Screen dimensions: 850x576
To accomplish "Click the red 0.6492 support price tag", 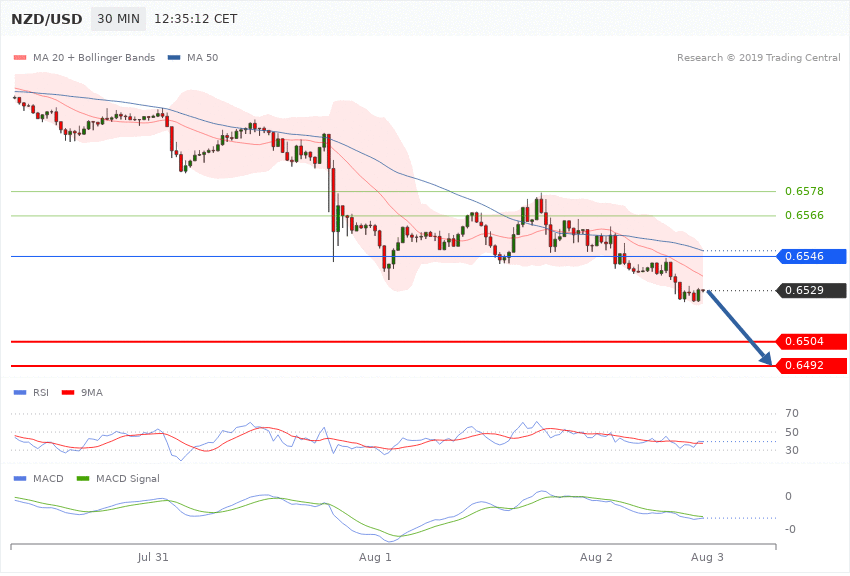I will [811, 365].
